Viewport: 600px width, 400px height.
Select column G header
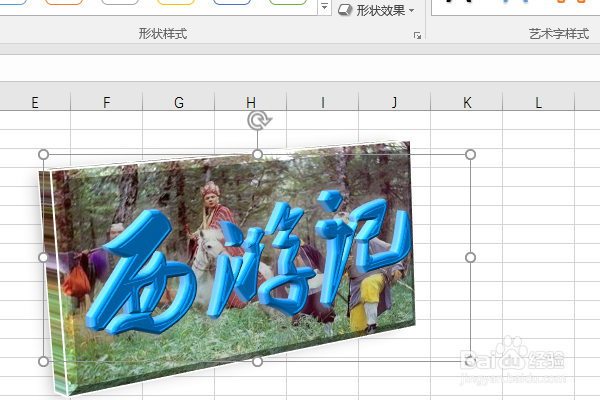179,102
